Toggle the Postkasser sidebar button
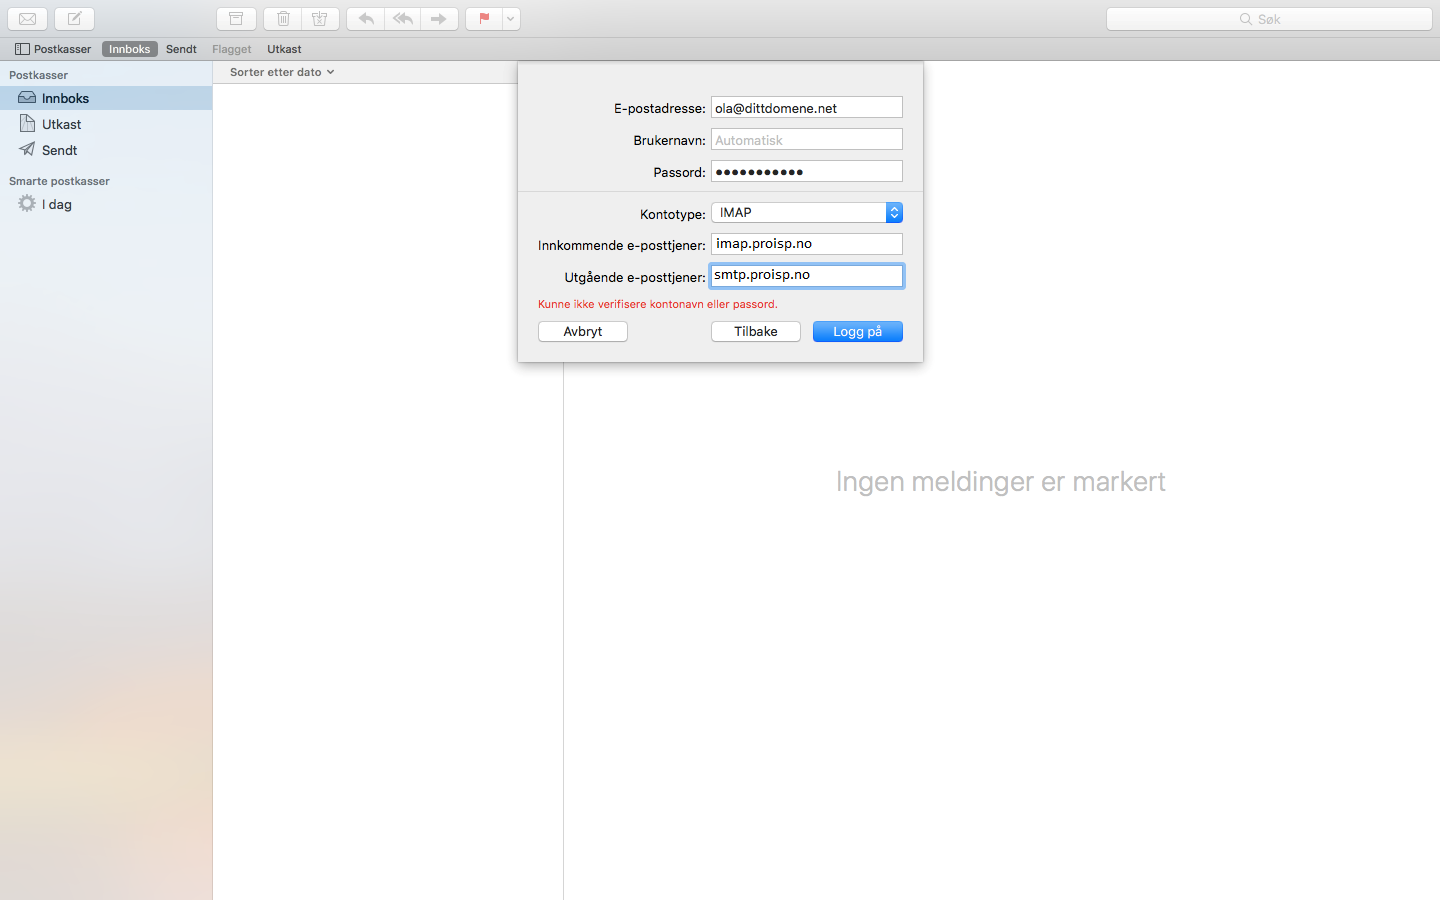The height and width of the screenshot is (900, 1440). coord(53,49)
